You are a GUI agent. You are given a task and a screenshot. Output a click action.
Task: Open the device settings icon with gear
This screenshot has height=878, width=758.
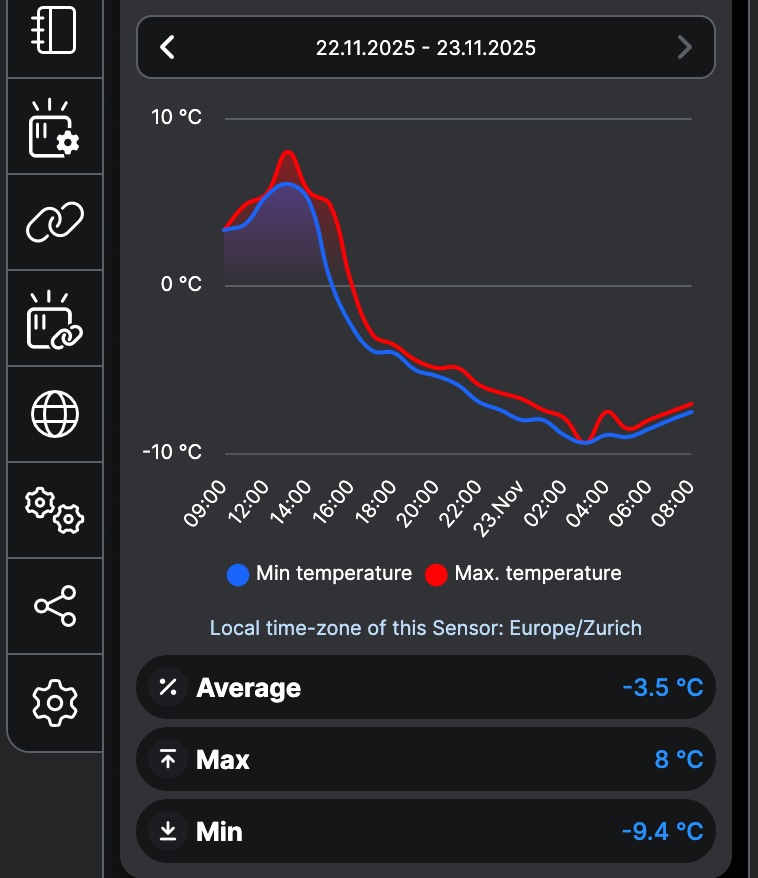(x=55, y=127)
